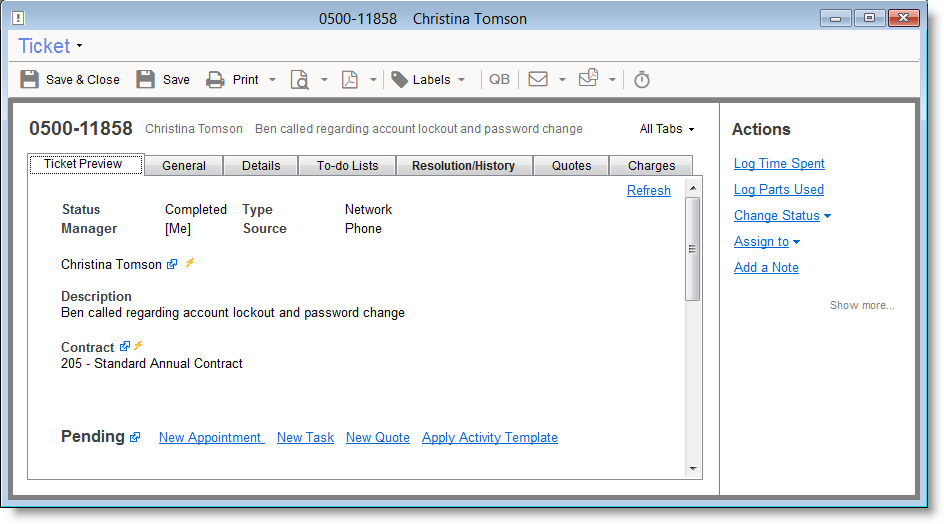Click the PDF export icon
This screenshot has width=944, height=524.
point(350,80)
